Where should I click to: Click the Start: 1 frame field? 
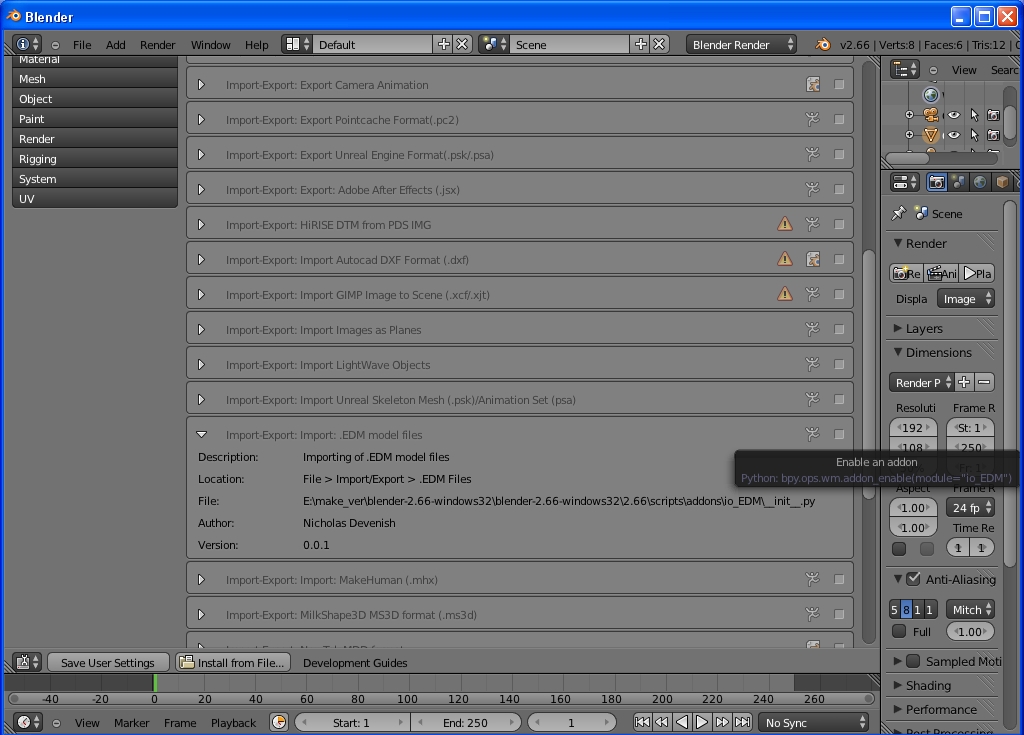[x=351, y=723]
